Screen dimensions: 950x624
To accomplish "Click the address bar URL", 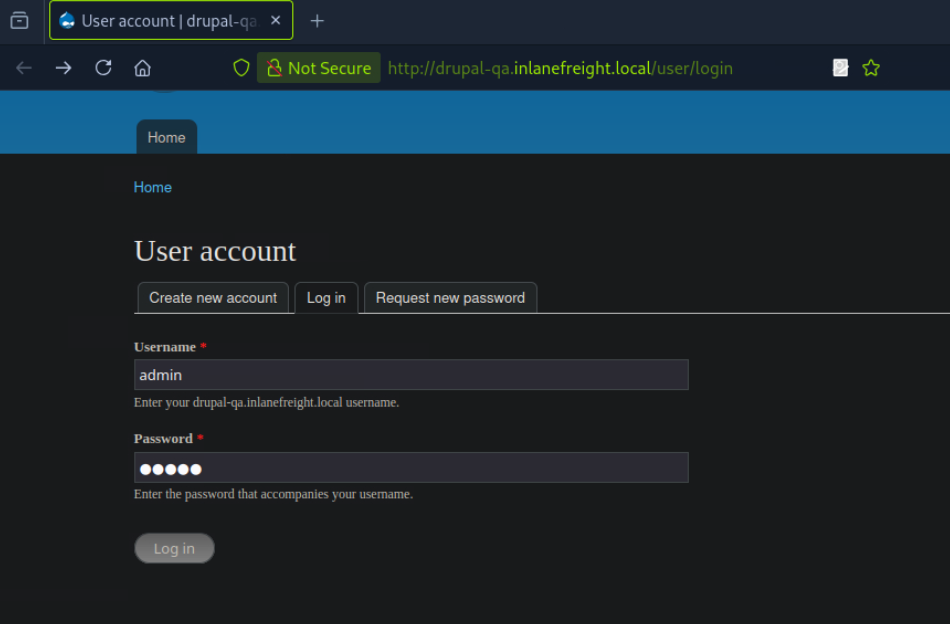I will tap(560, 68).
